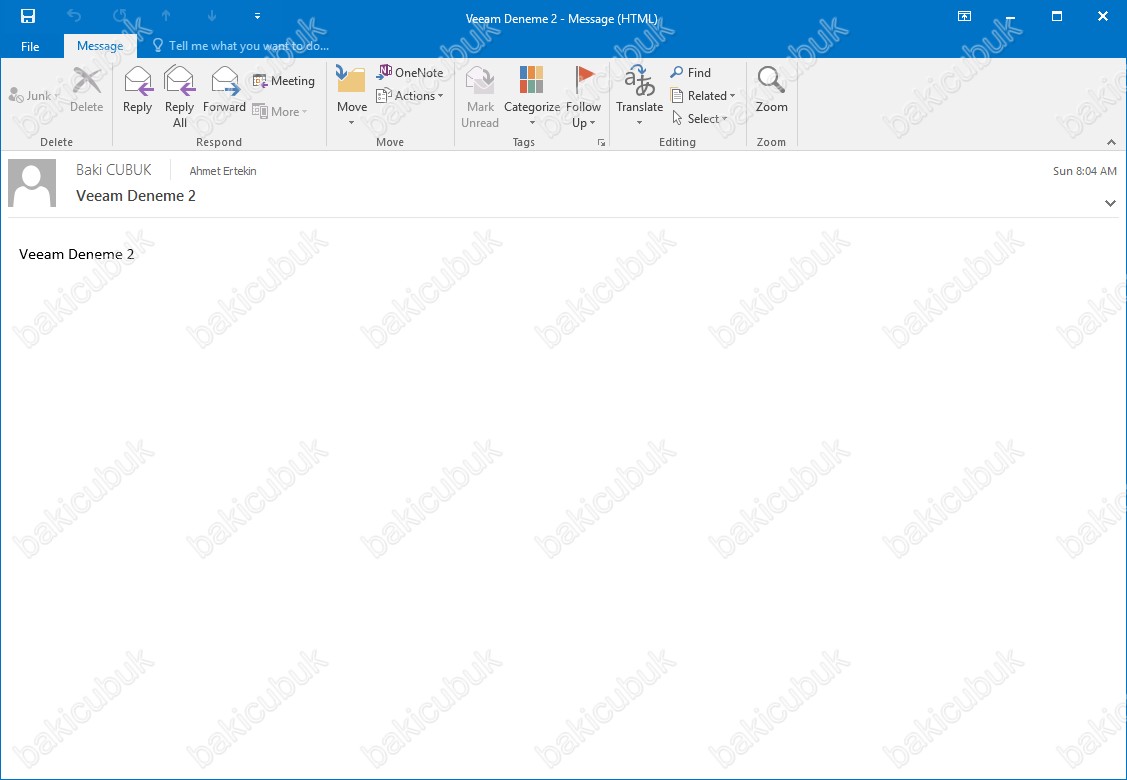This screenshot has width=1127, height=780.
Task: Click recipient Ahmet Ertekin
Action: [x=223, y=171]
